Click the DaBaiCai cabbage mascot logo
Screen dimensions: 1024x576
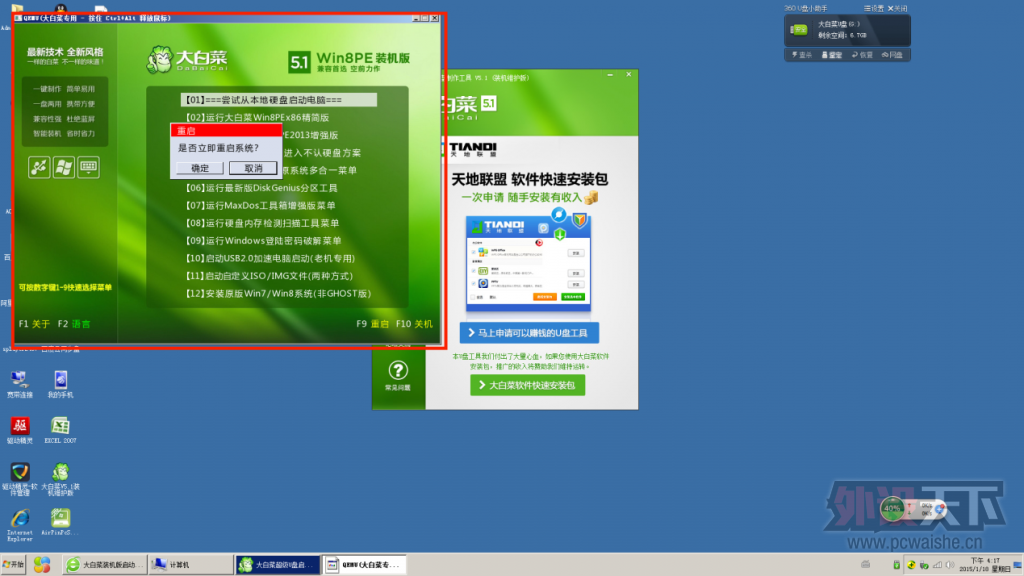159,59
